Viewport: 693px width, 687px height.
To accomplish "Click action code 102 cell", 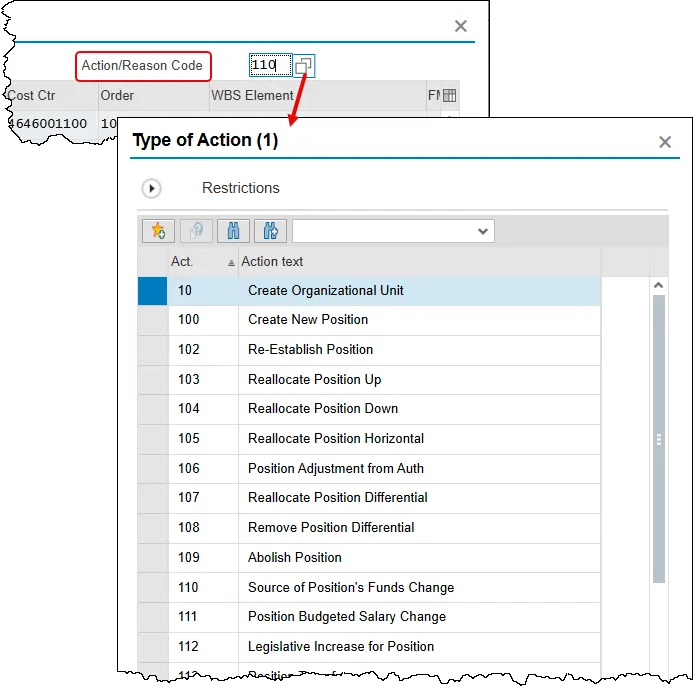I will [203, 350].
